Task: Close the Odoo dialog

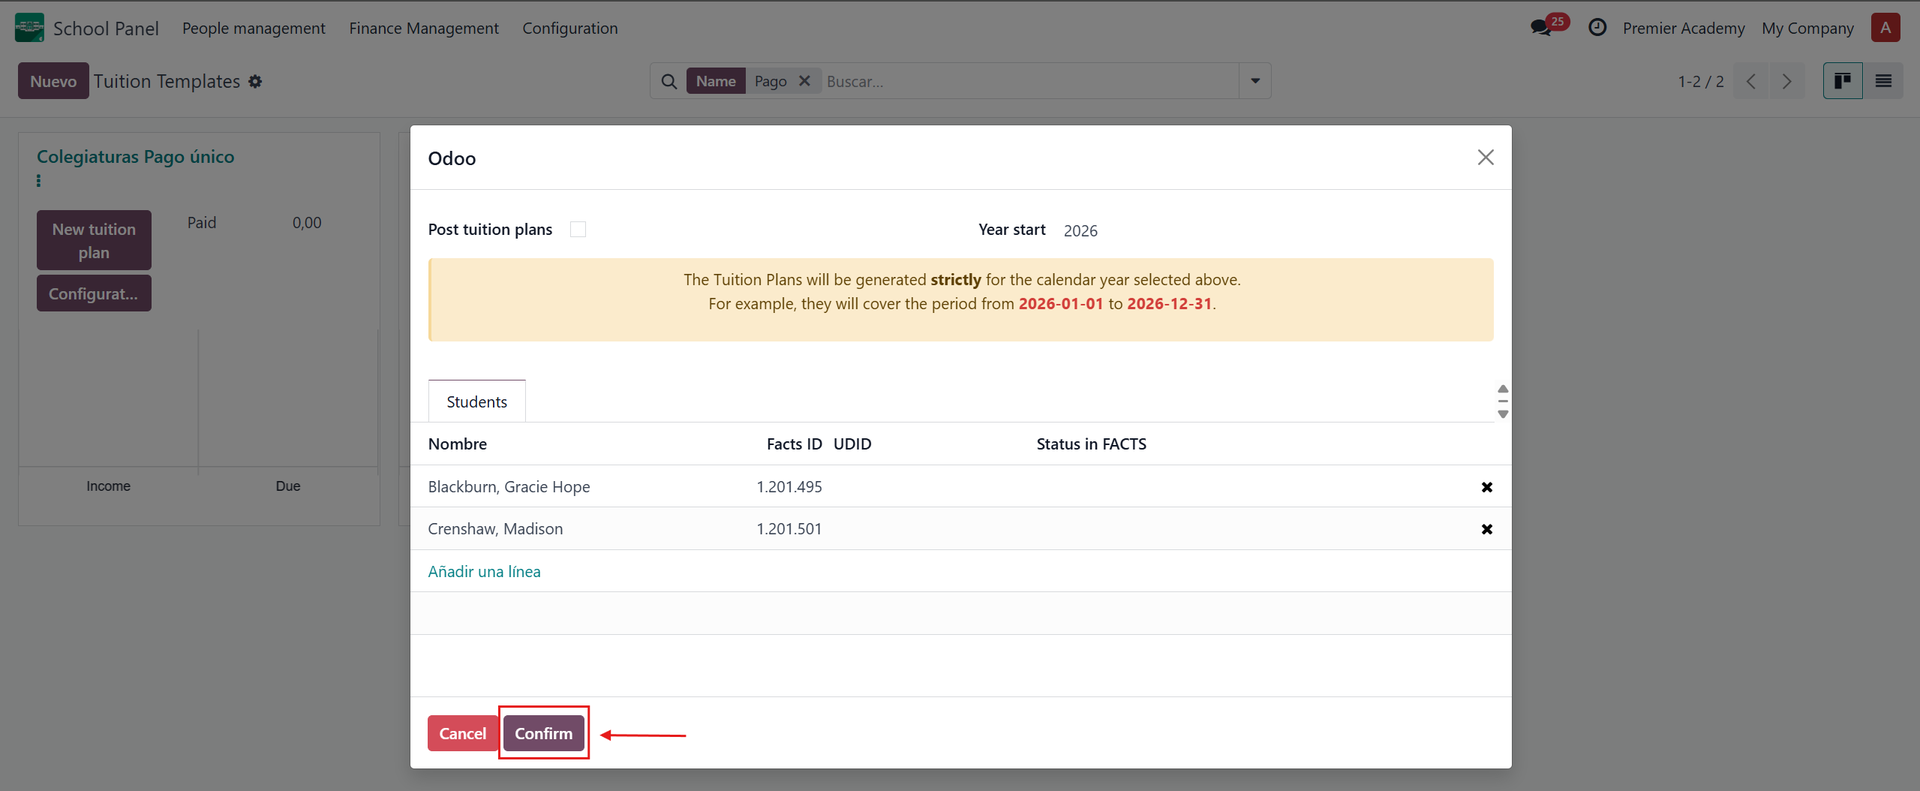Action: tap(1485, 157)
